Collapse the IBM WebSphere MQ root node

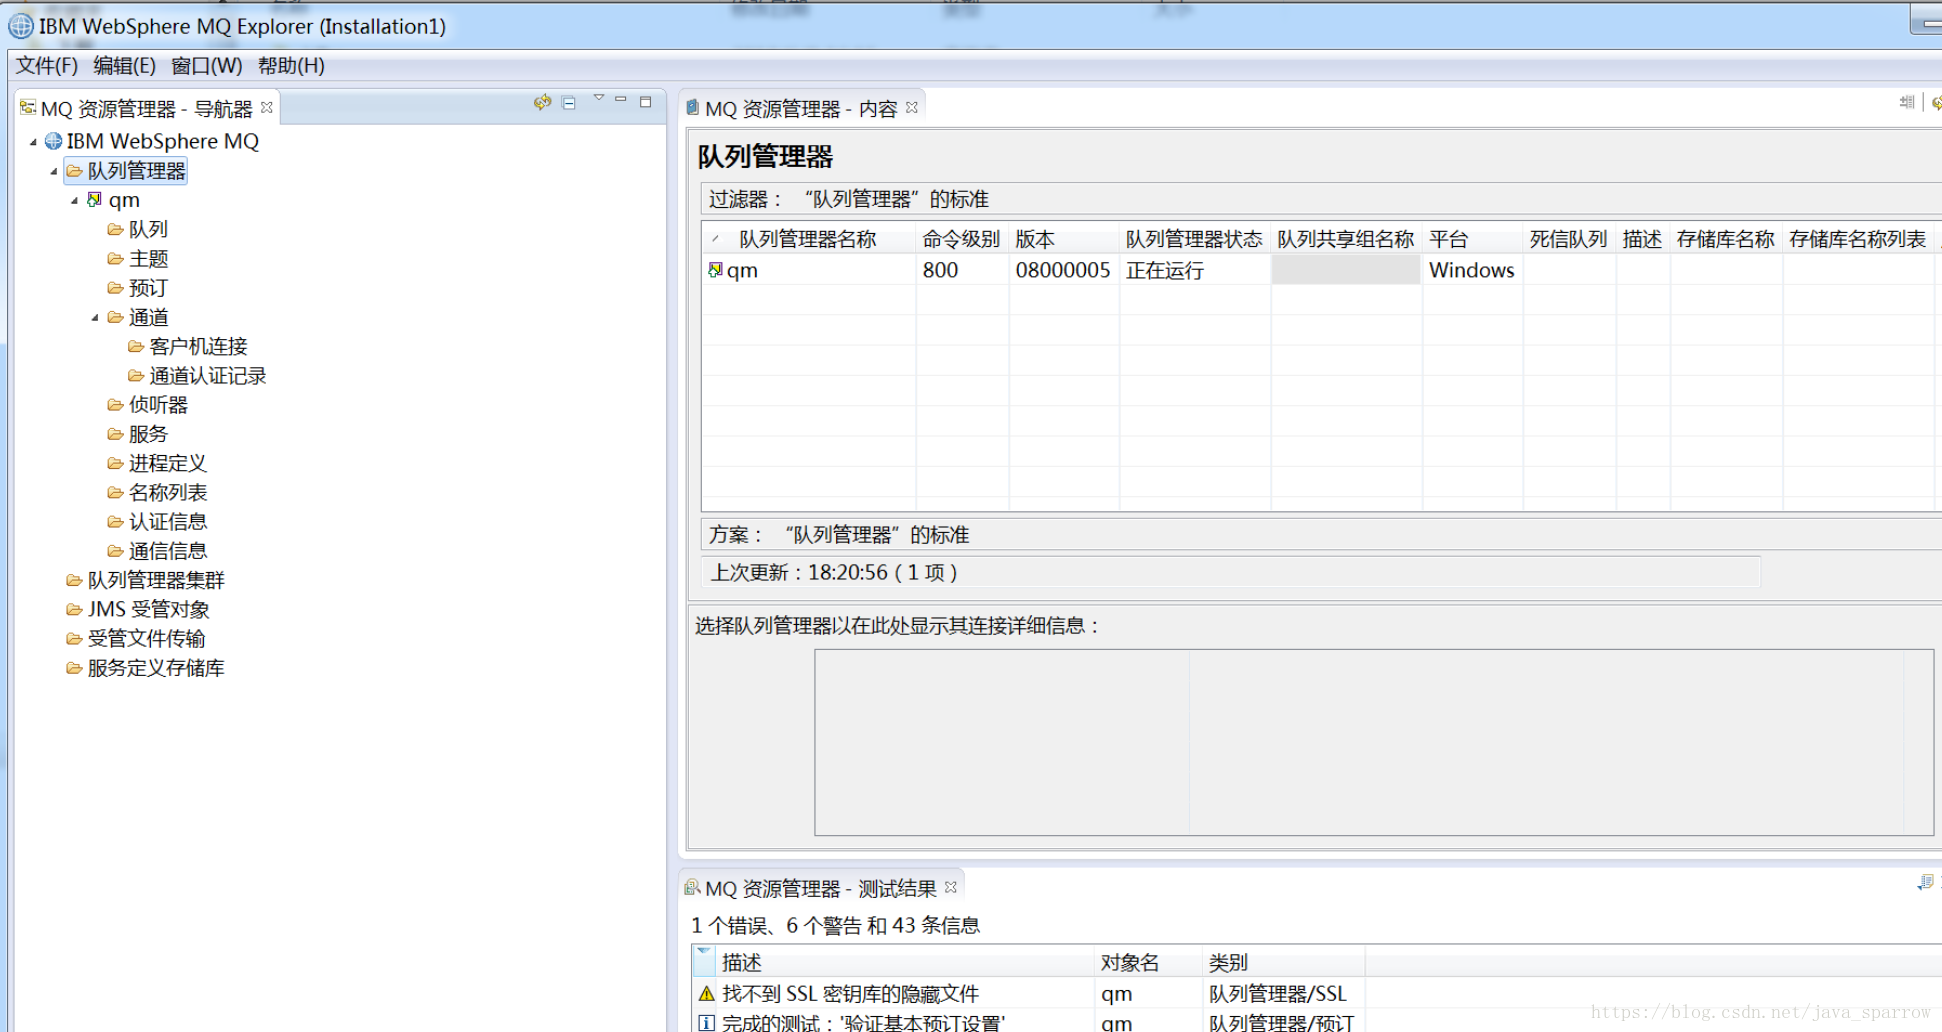pyautogui.click(x=33, y=142)
